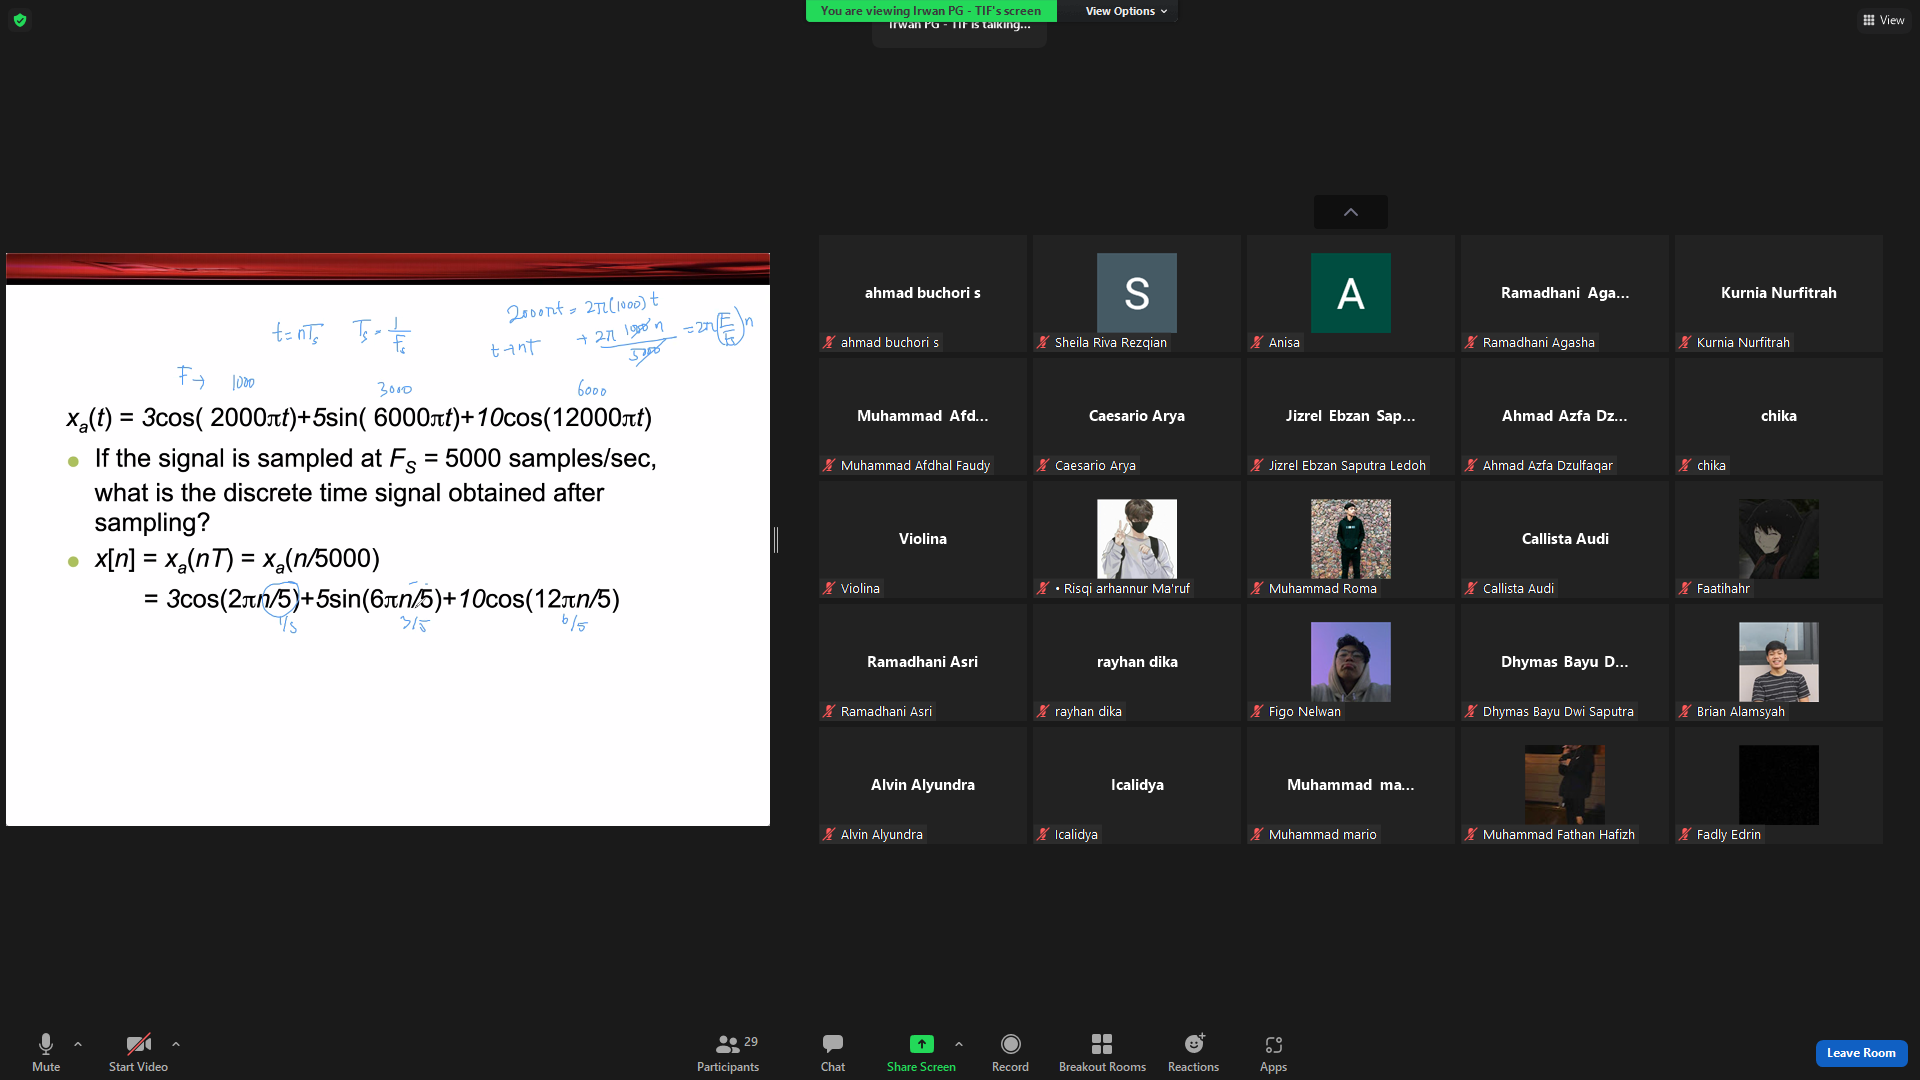Click Muhammad Roma's profile photo
Screen dimensions: 1920x1080
(x=1351, y=539)
